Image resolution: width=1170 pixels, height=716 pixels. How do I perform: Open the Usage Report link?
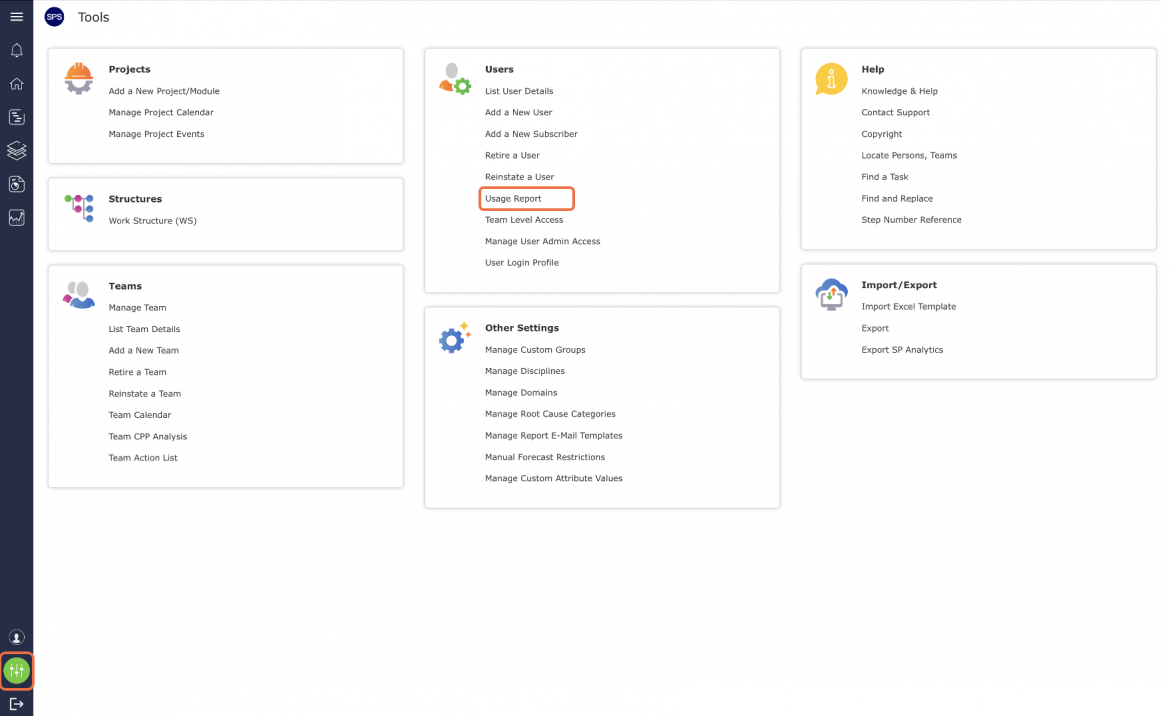513,198
